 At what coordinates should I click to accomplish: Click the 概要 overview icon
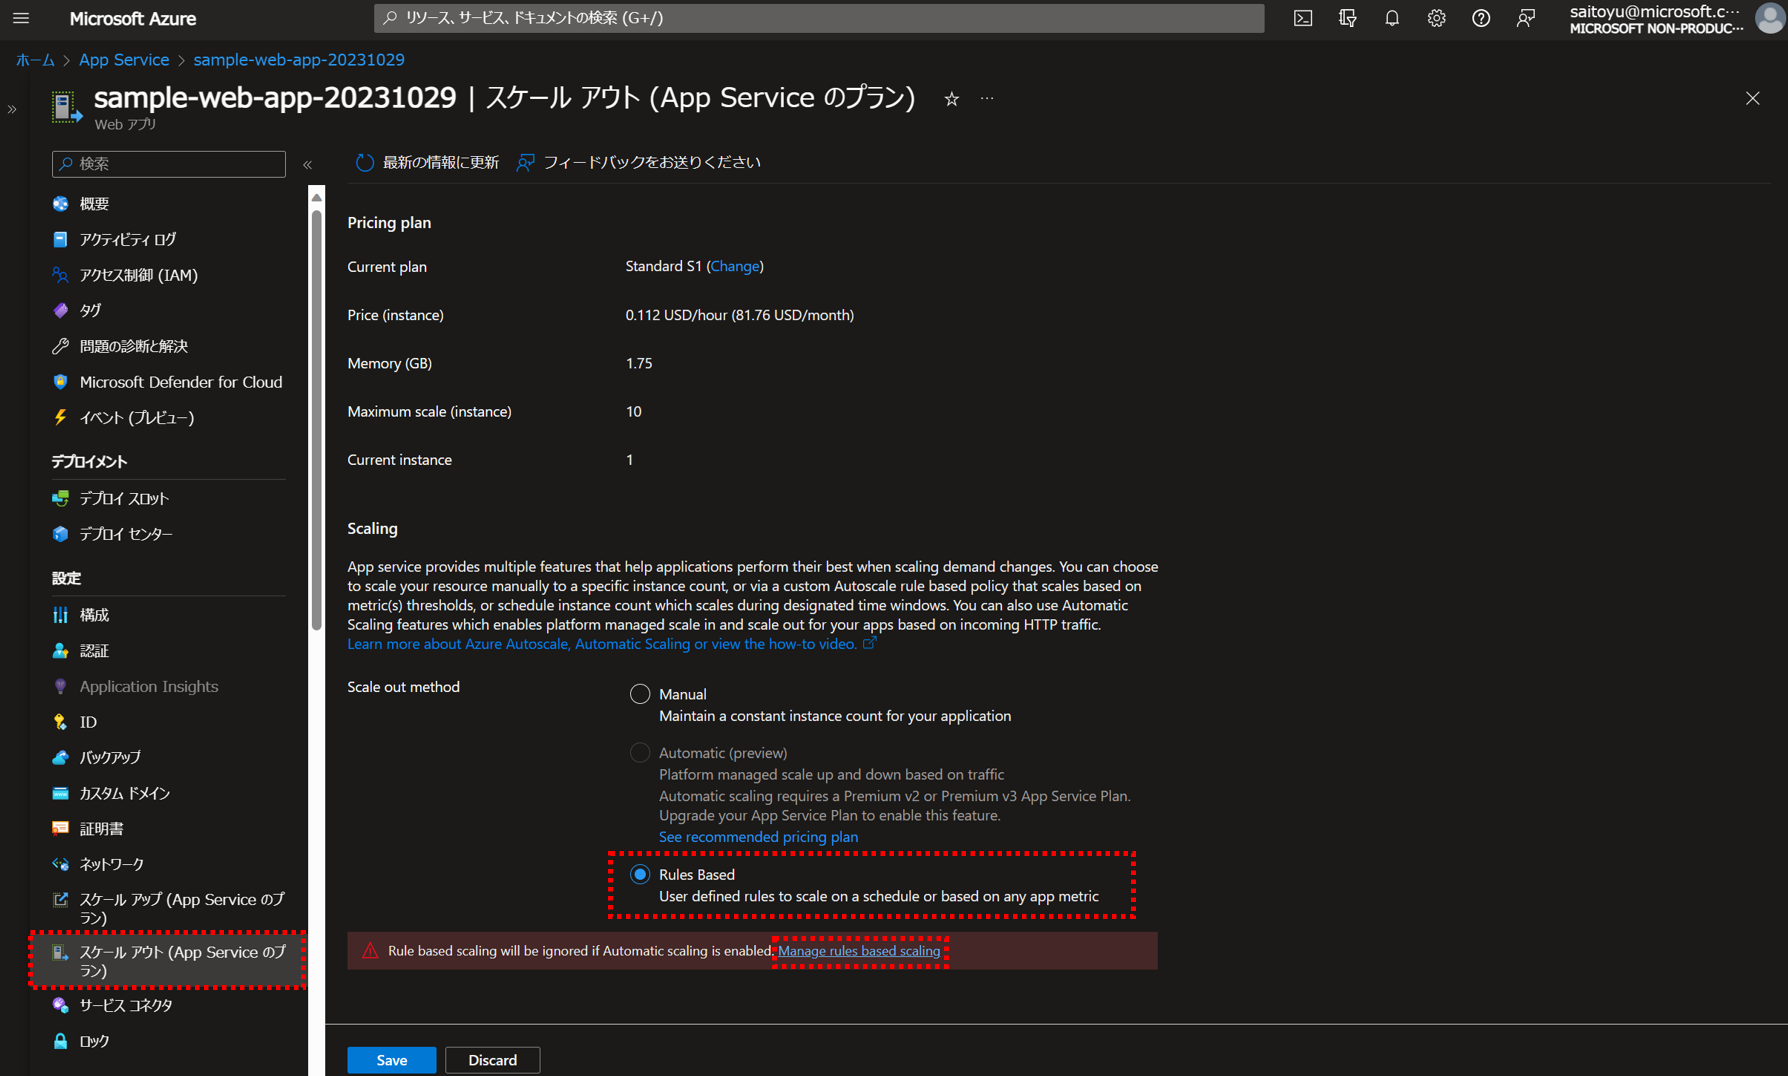tap(61, 204)
